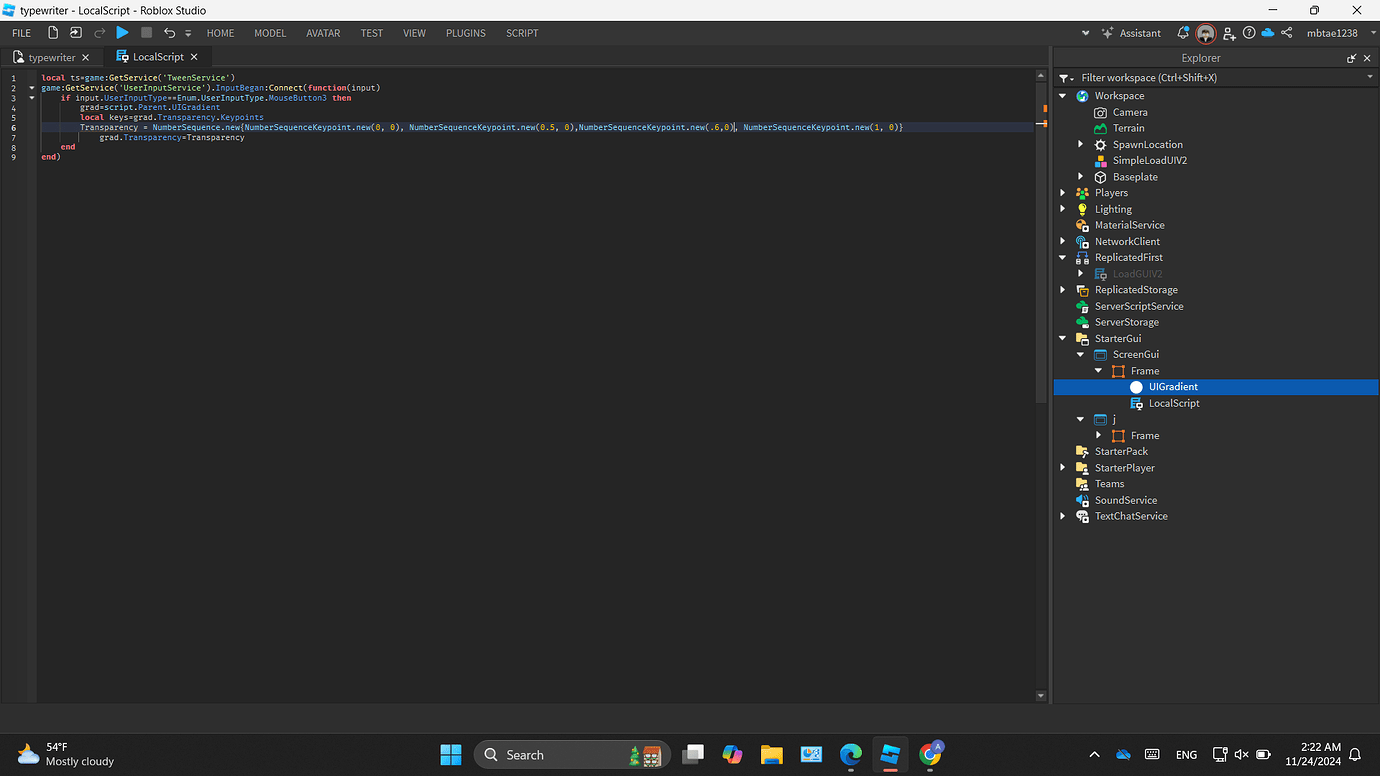Expand the Baseplate item arrow
The image size is (1380, 776).
1081,177
